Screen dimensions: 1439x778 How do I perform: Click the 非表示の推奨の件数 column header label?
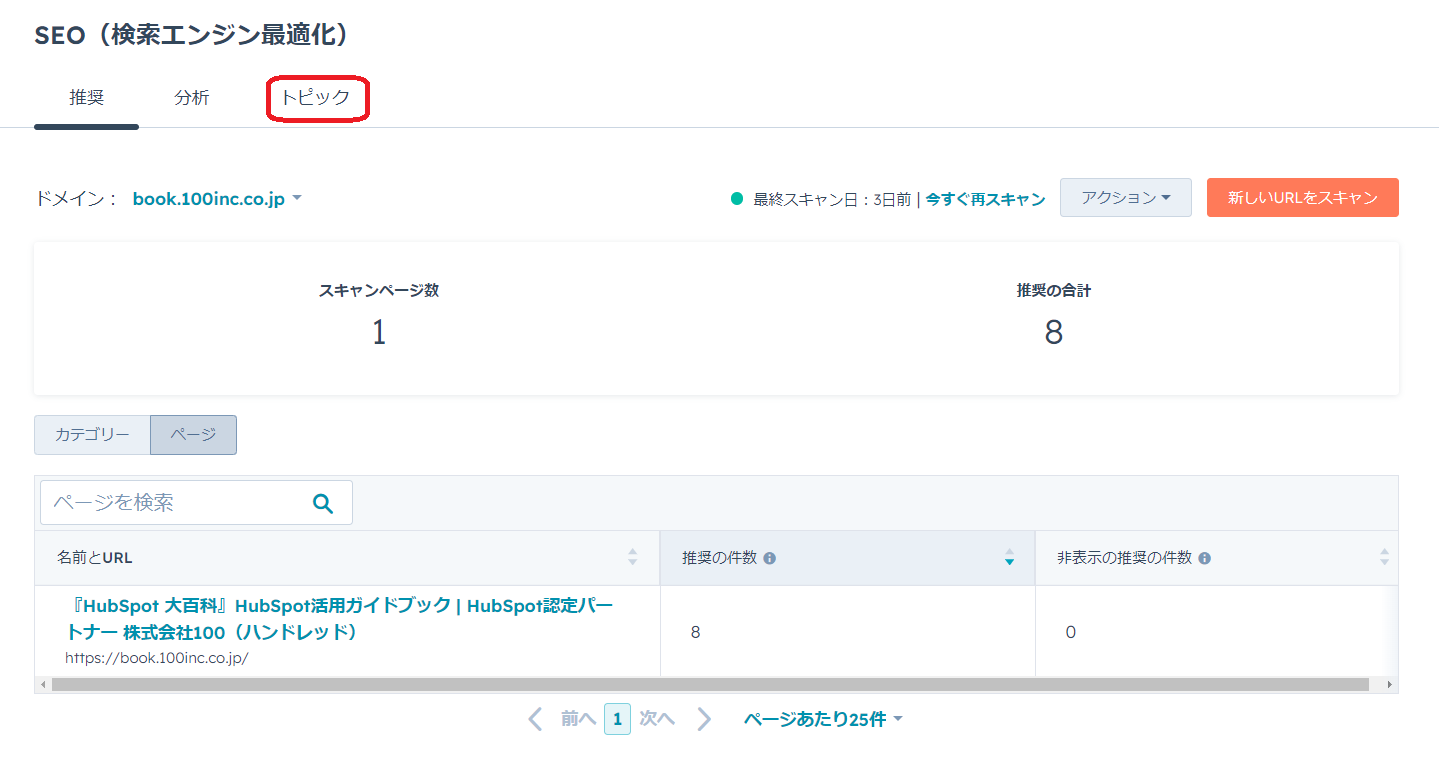click(1124, 558)
